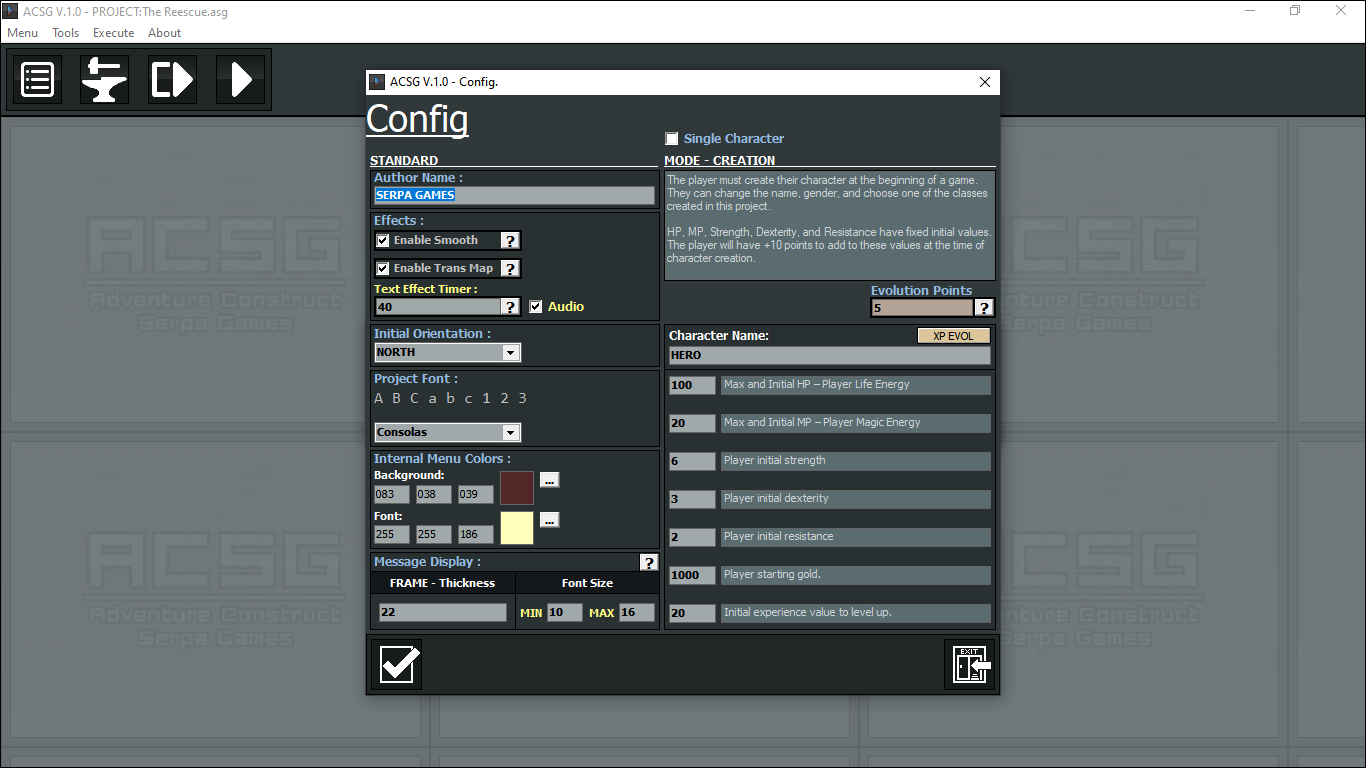Click the initial experience value field
The width and height of the screenshot is (1366, 768).
(x=692, y=613)
